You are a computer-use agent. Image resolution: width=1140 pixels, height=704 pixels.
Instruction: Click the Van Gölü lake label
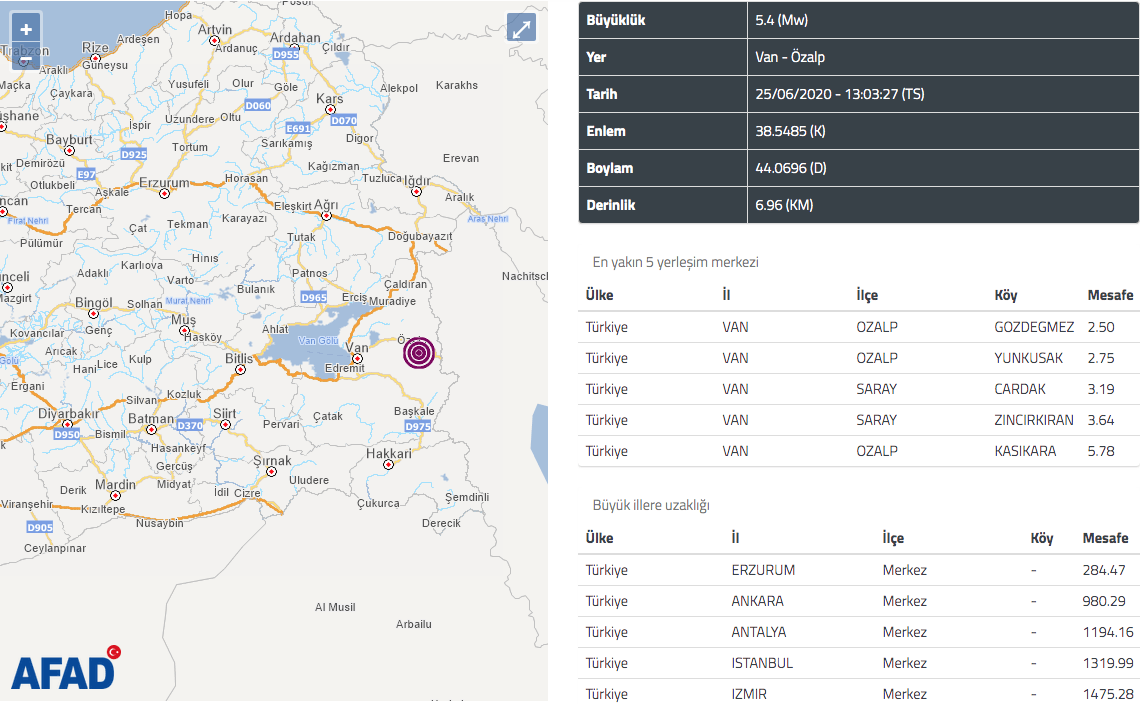point(318,340)
